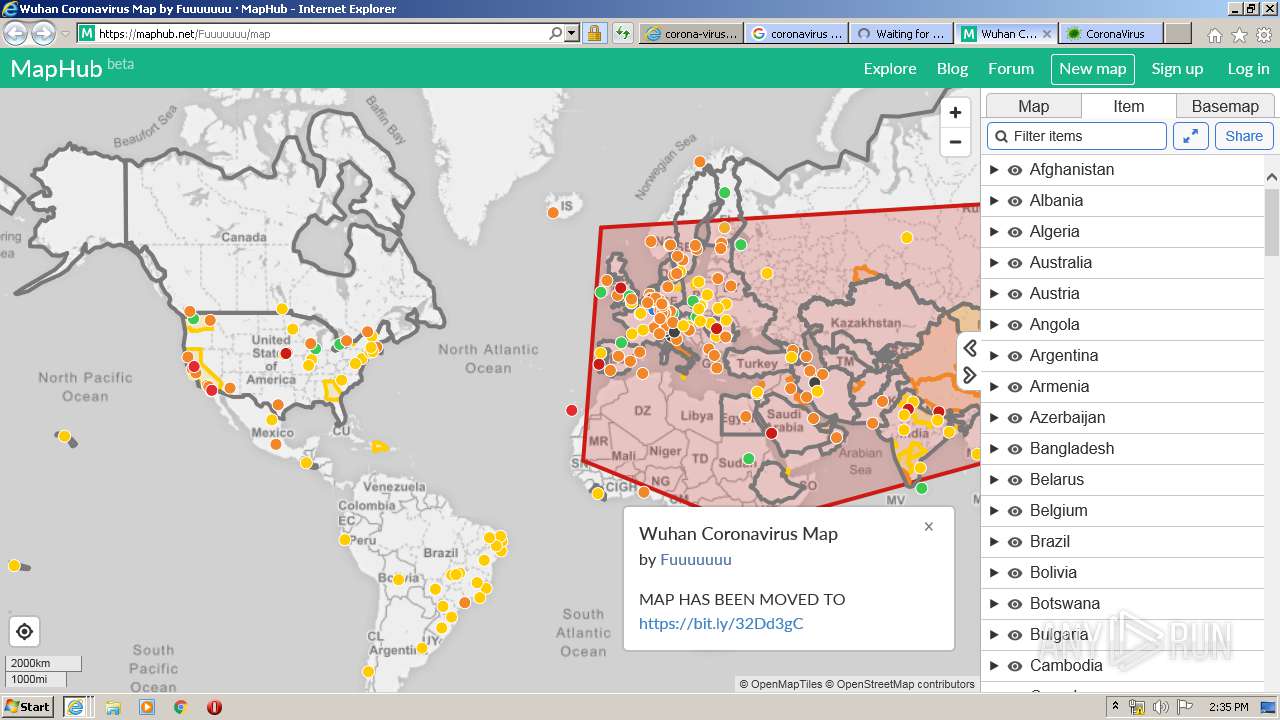Image resolution: width=1280 pixels, height=720 pixels.
Task: Toggle the eye icon for Belgium
Action: (x=1015, y=511)
